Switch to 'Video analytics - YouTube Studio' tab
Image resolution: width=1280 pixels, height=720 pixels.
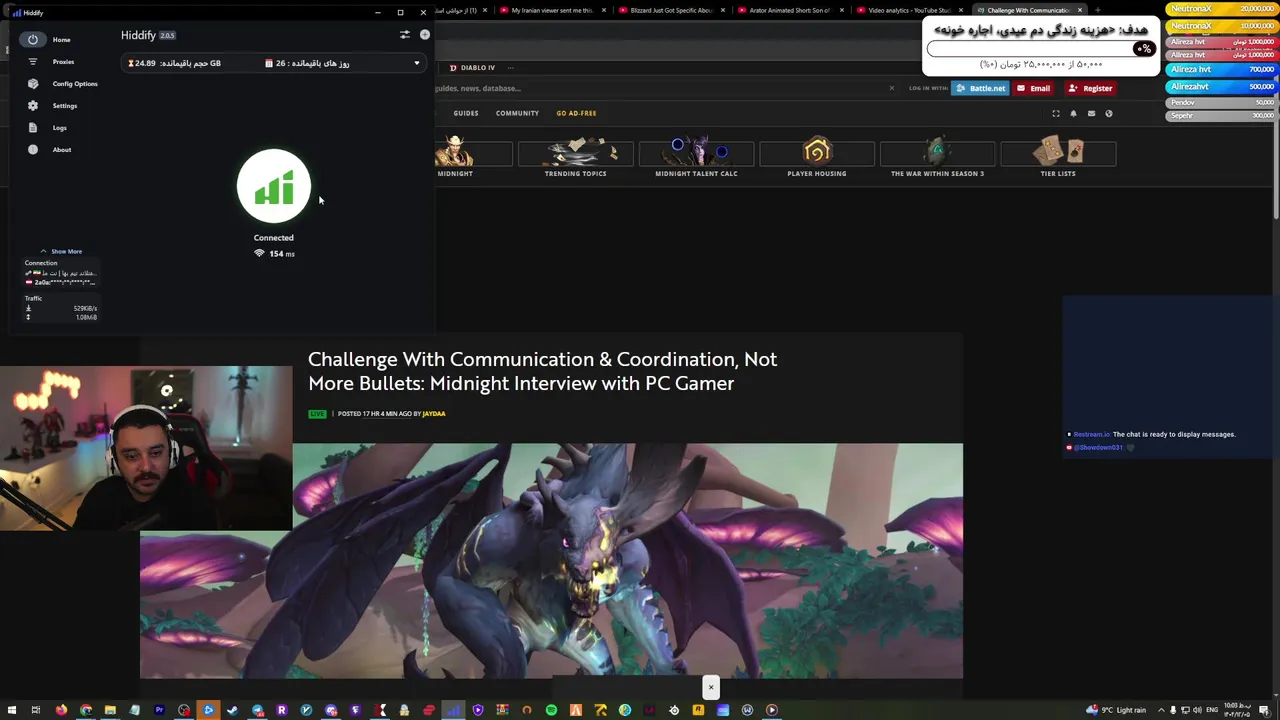point(908,10)
